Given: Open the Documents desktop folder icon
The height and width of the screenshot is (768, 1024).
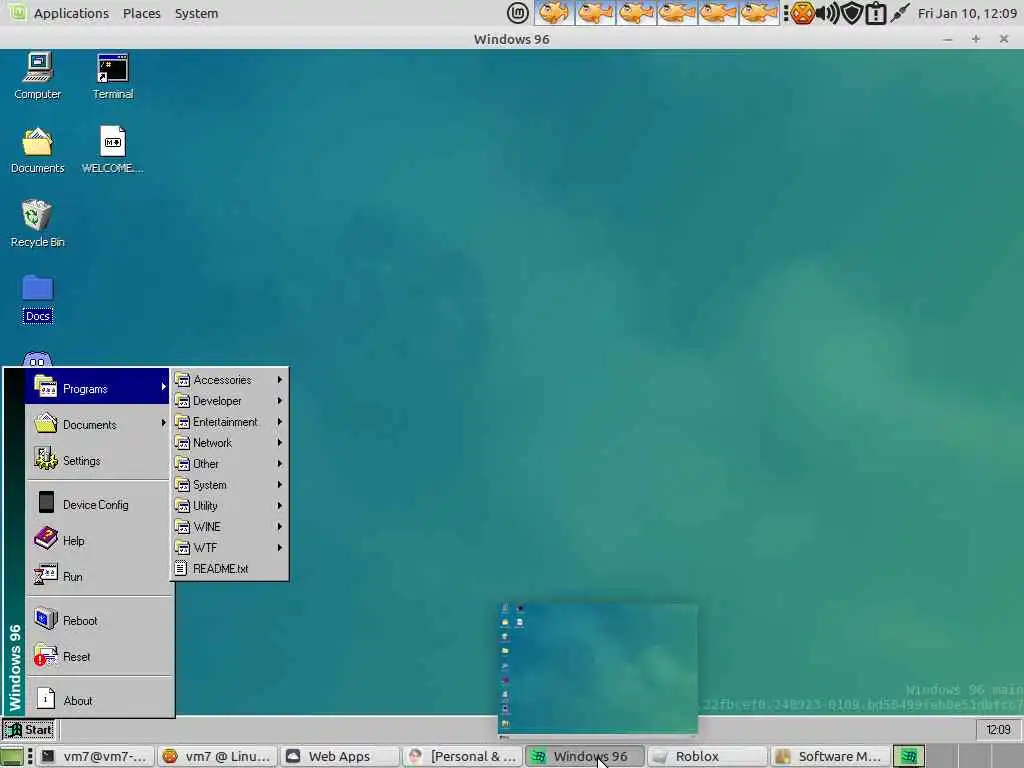Looking at the screenshot, I should pyautogui.click(x=37, y=150).
